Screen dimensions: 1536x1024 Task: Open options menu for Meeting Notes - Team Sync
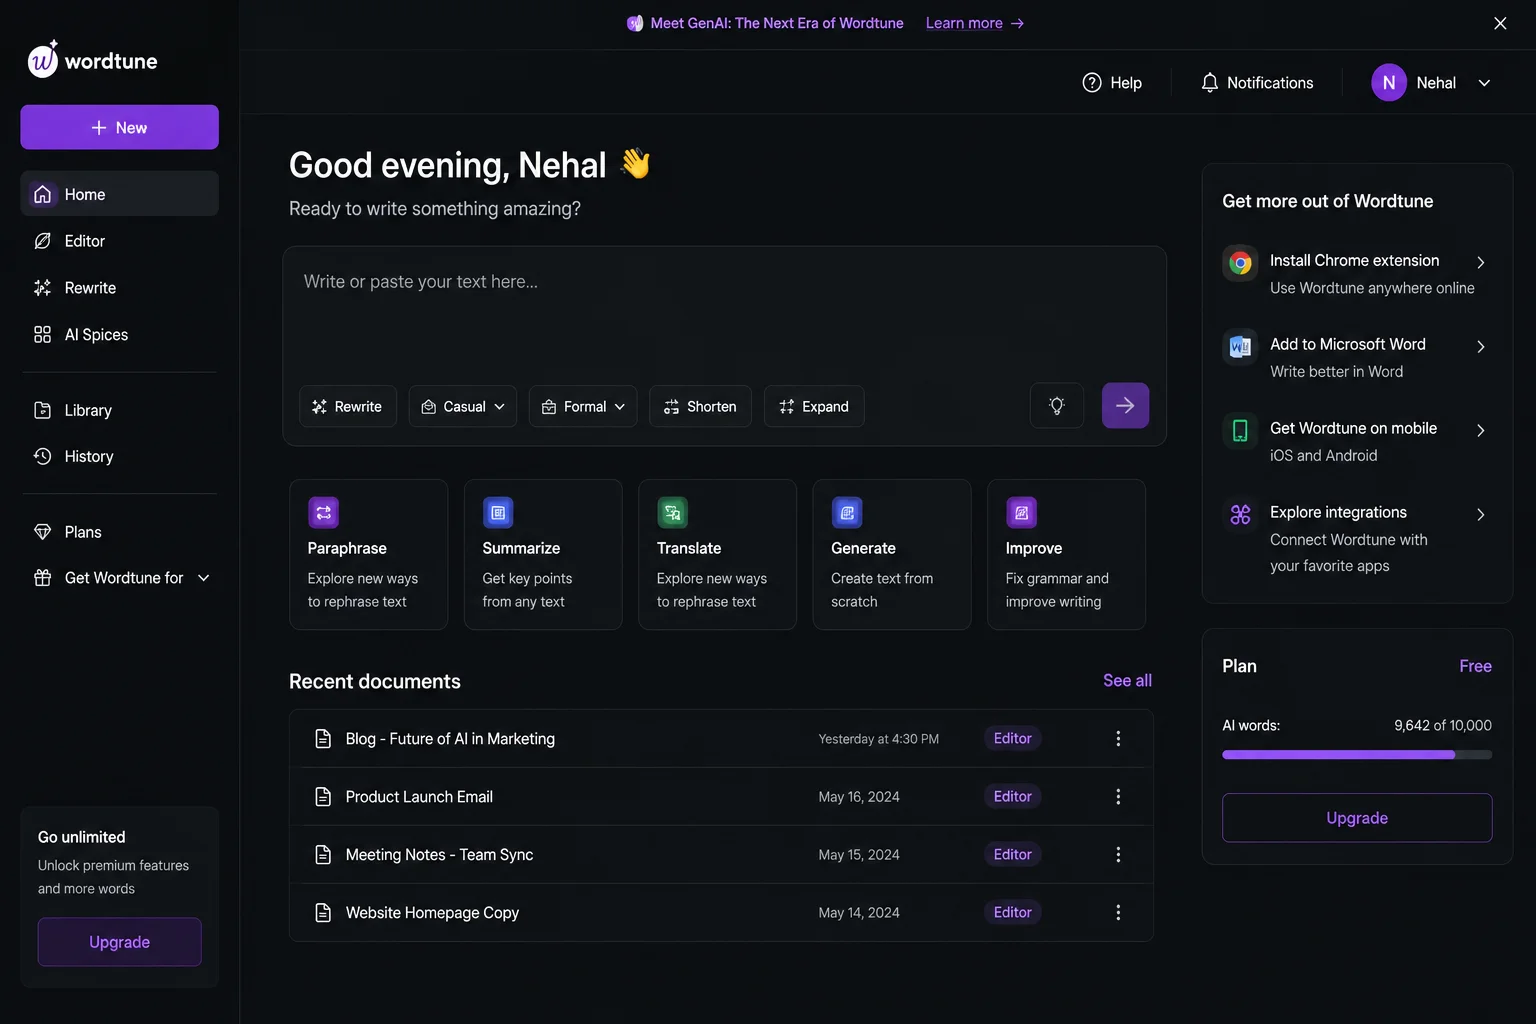(x=1118, y=855)
